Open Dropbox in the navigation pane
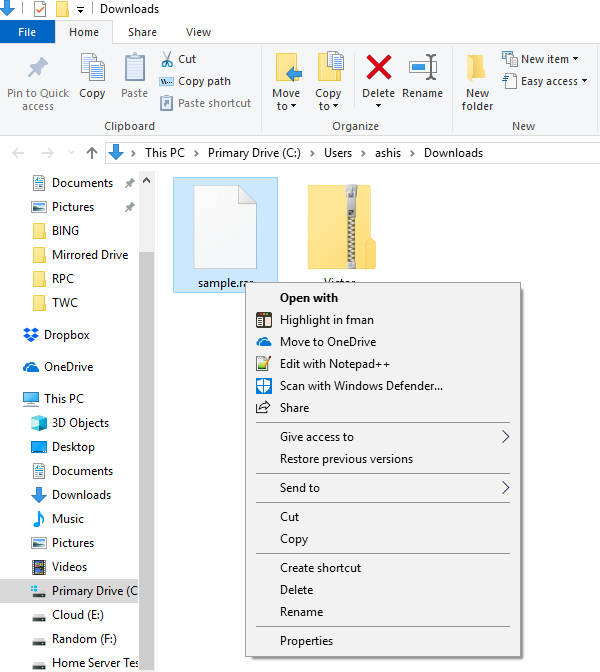 point(66,335)
